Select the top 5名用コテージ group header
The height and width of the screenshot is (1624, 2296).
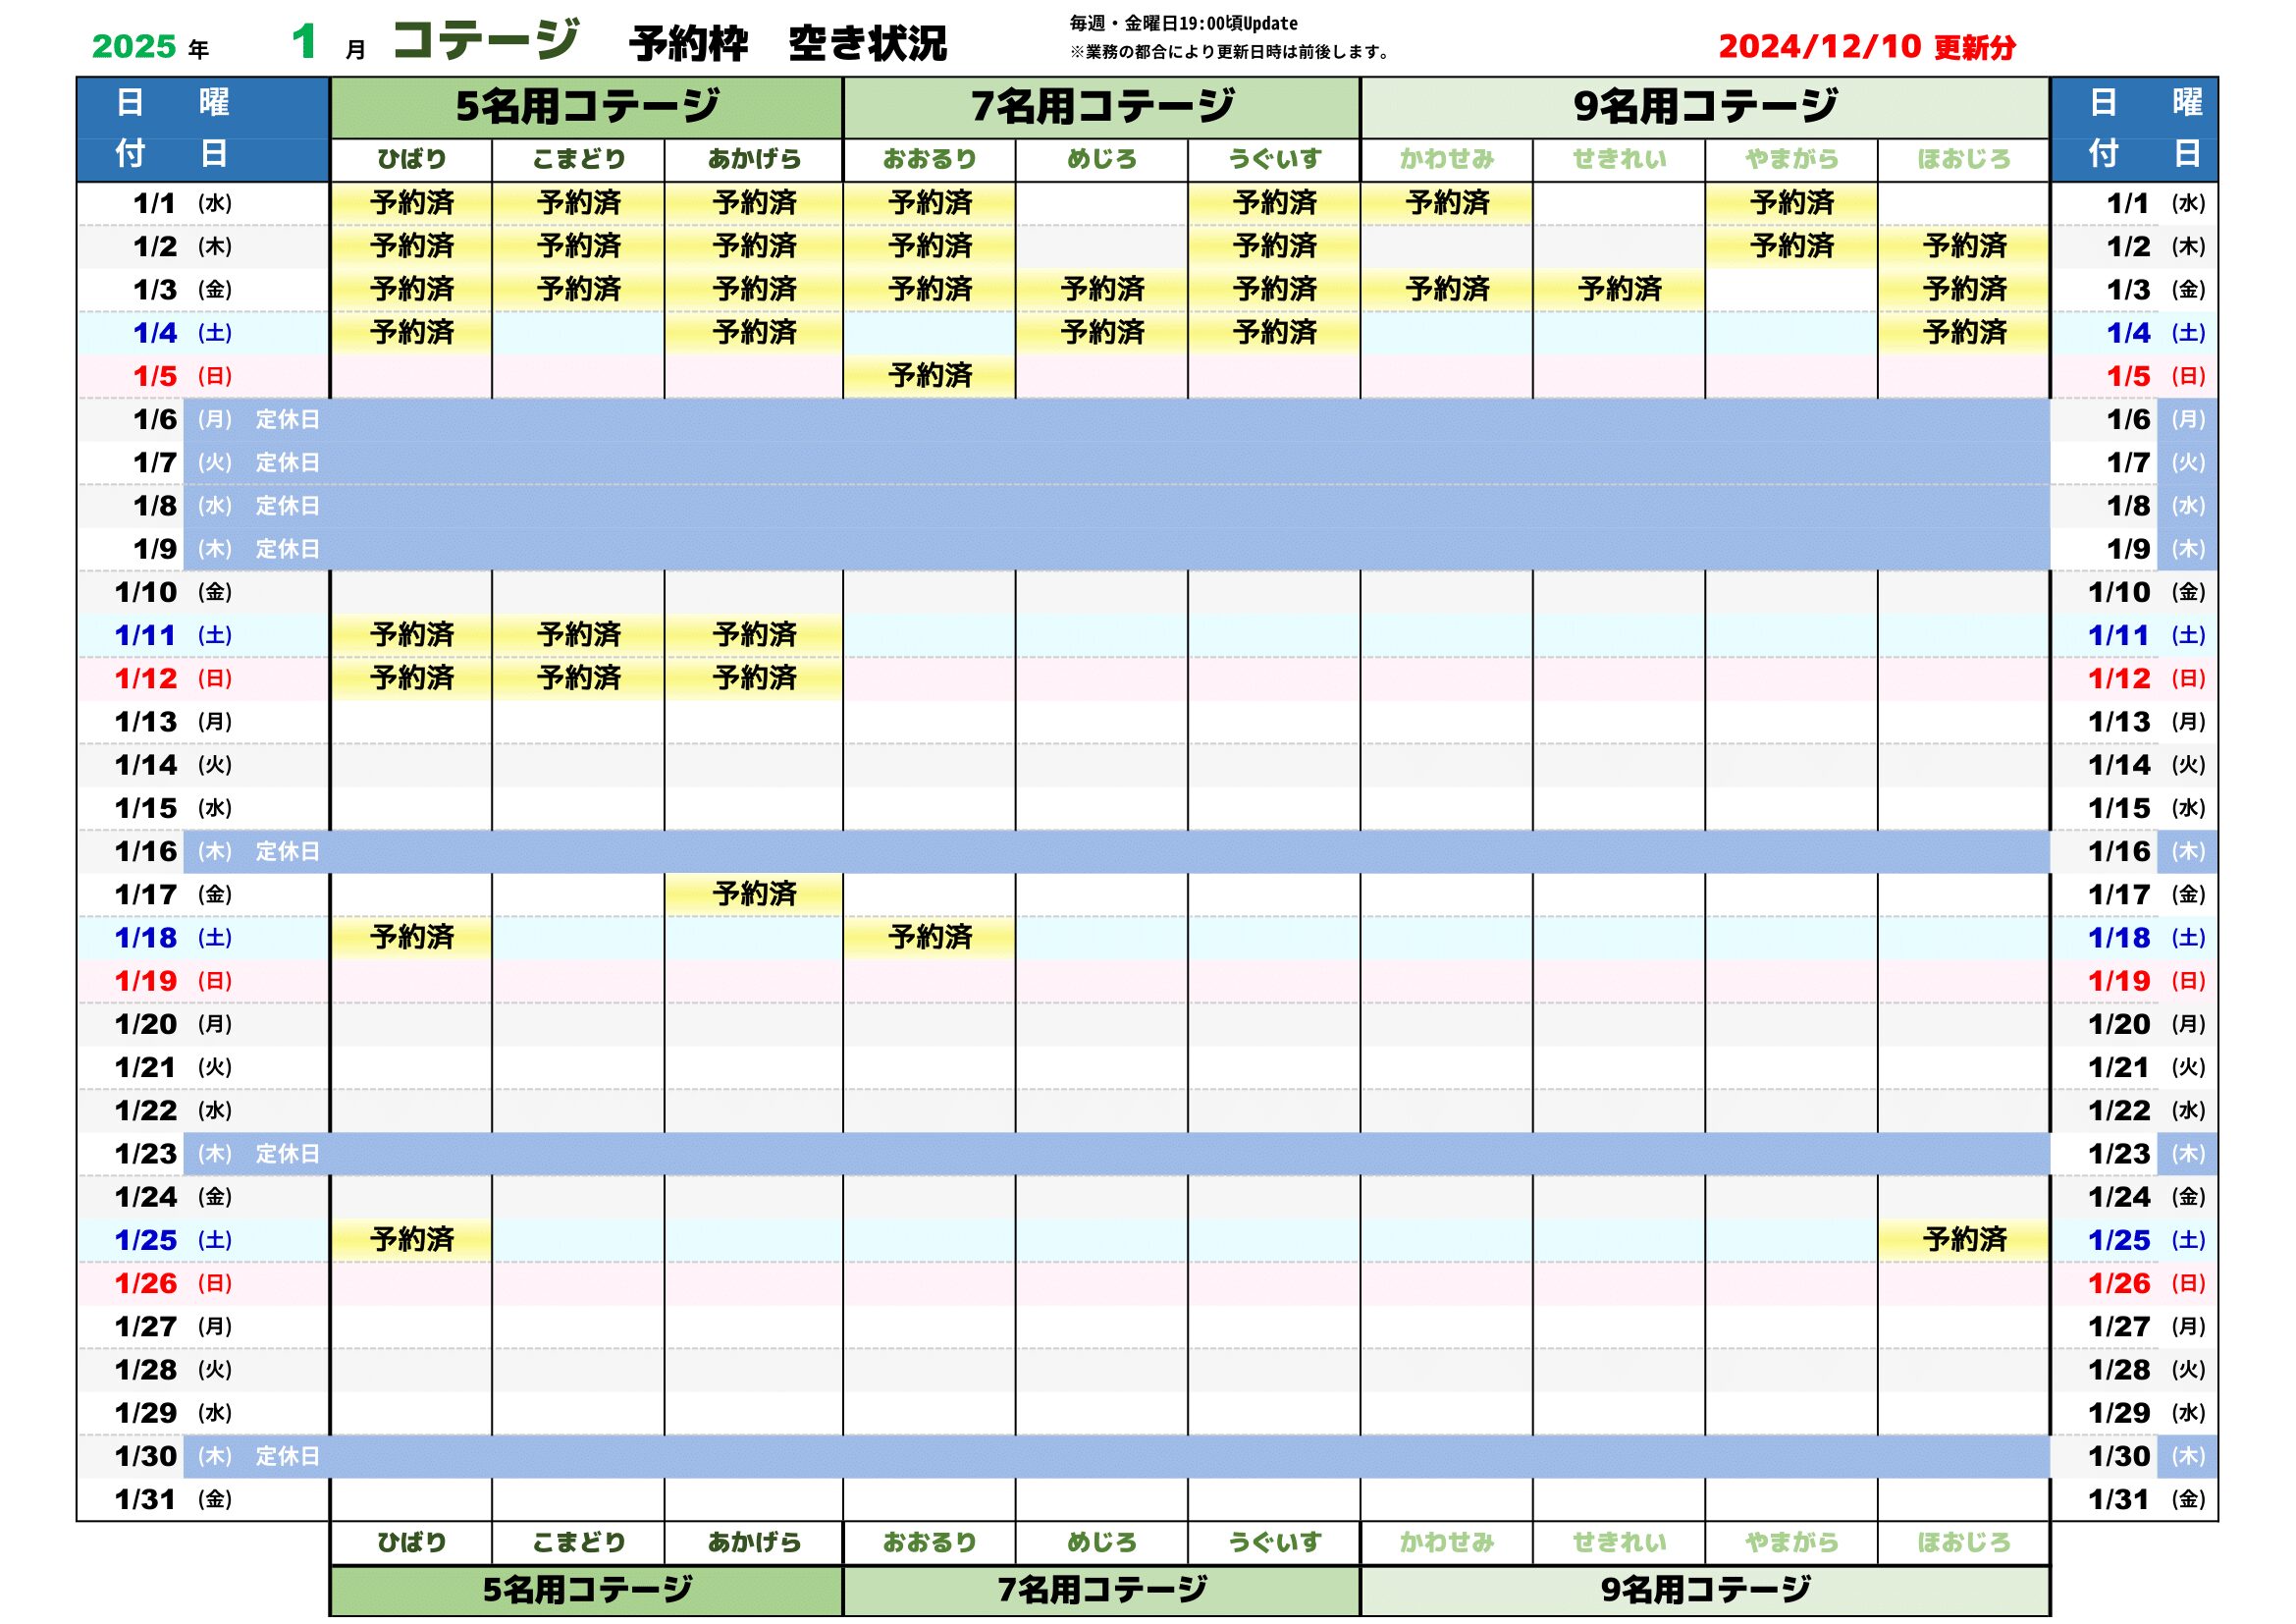point(587,107)
